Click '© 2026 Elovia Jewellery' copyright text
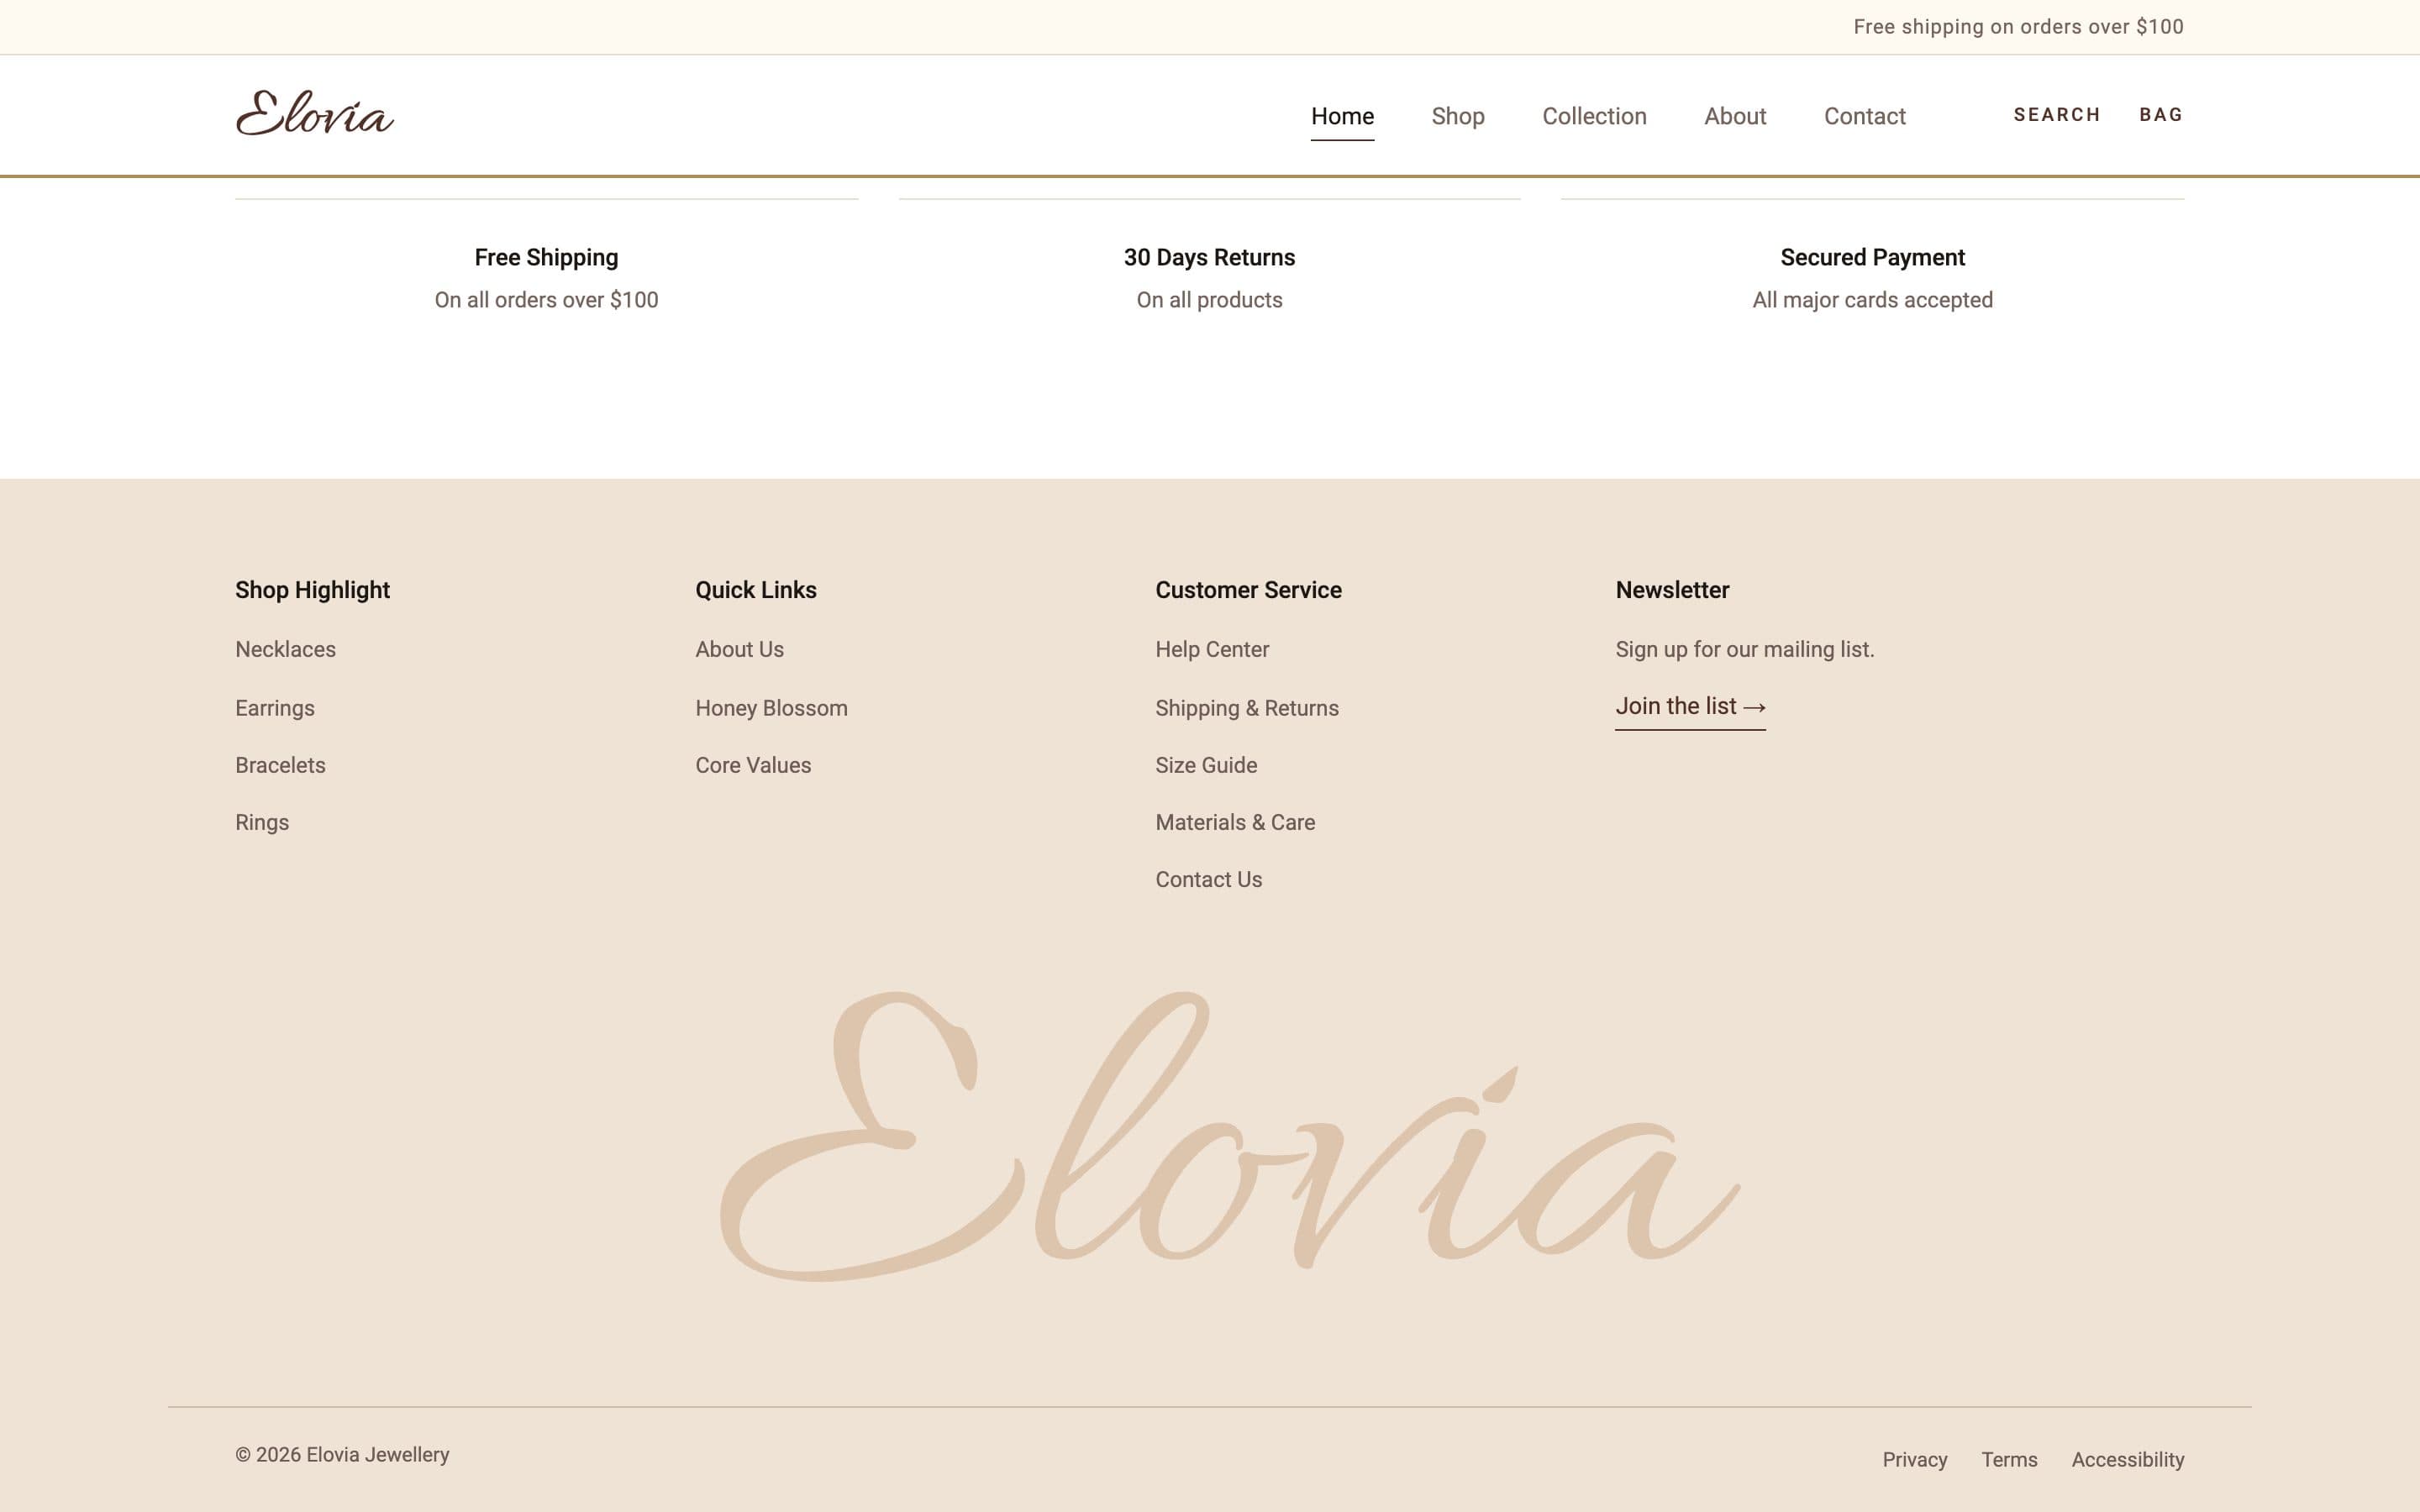Viewport: 2420px width, 1512px height. [x=342, y=1455]
